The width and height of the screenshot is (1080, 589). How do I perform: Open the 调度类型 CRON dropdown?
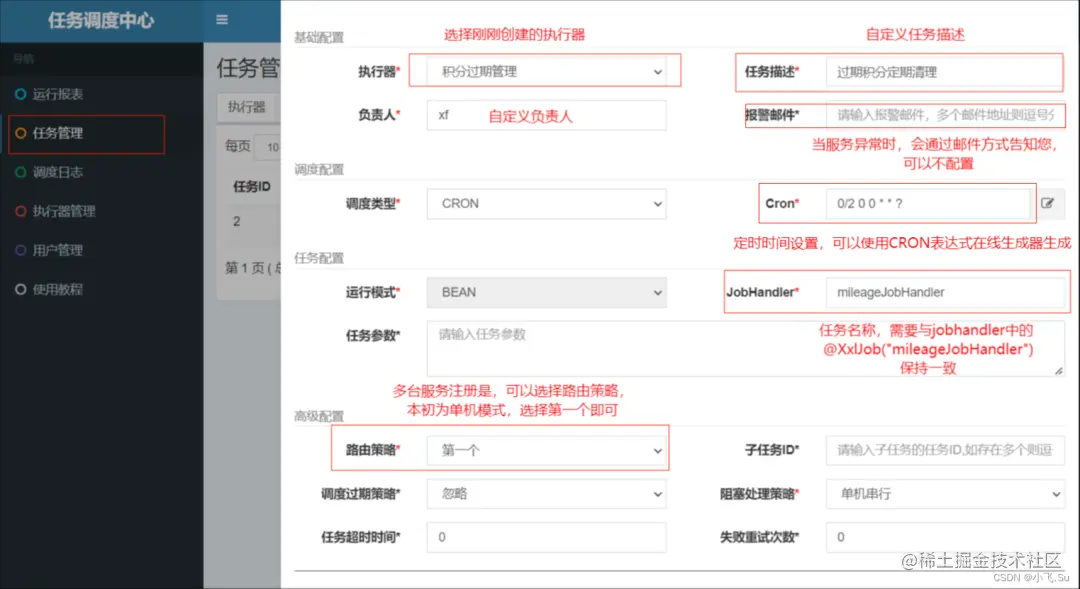click(545, 203)
